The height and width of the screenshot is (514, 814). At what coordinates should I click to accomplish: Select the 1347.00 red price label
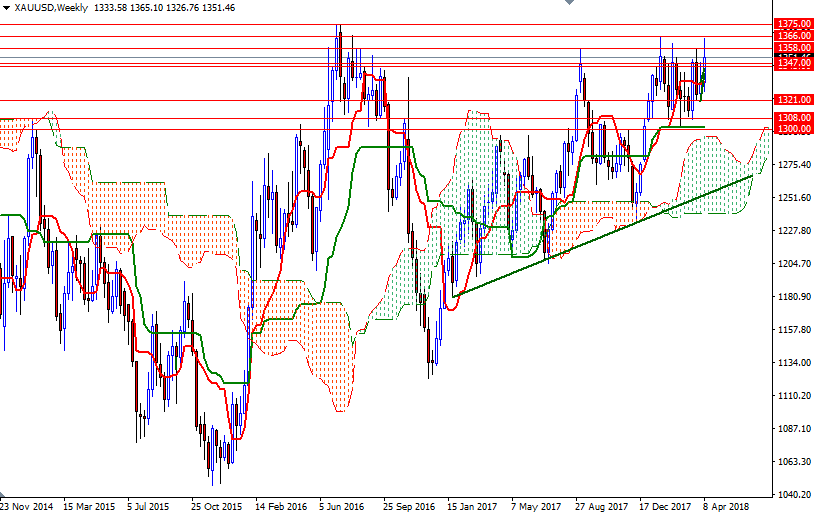point(792,63)
